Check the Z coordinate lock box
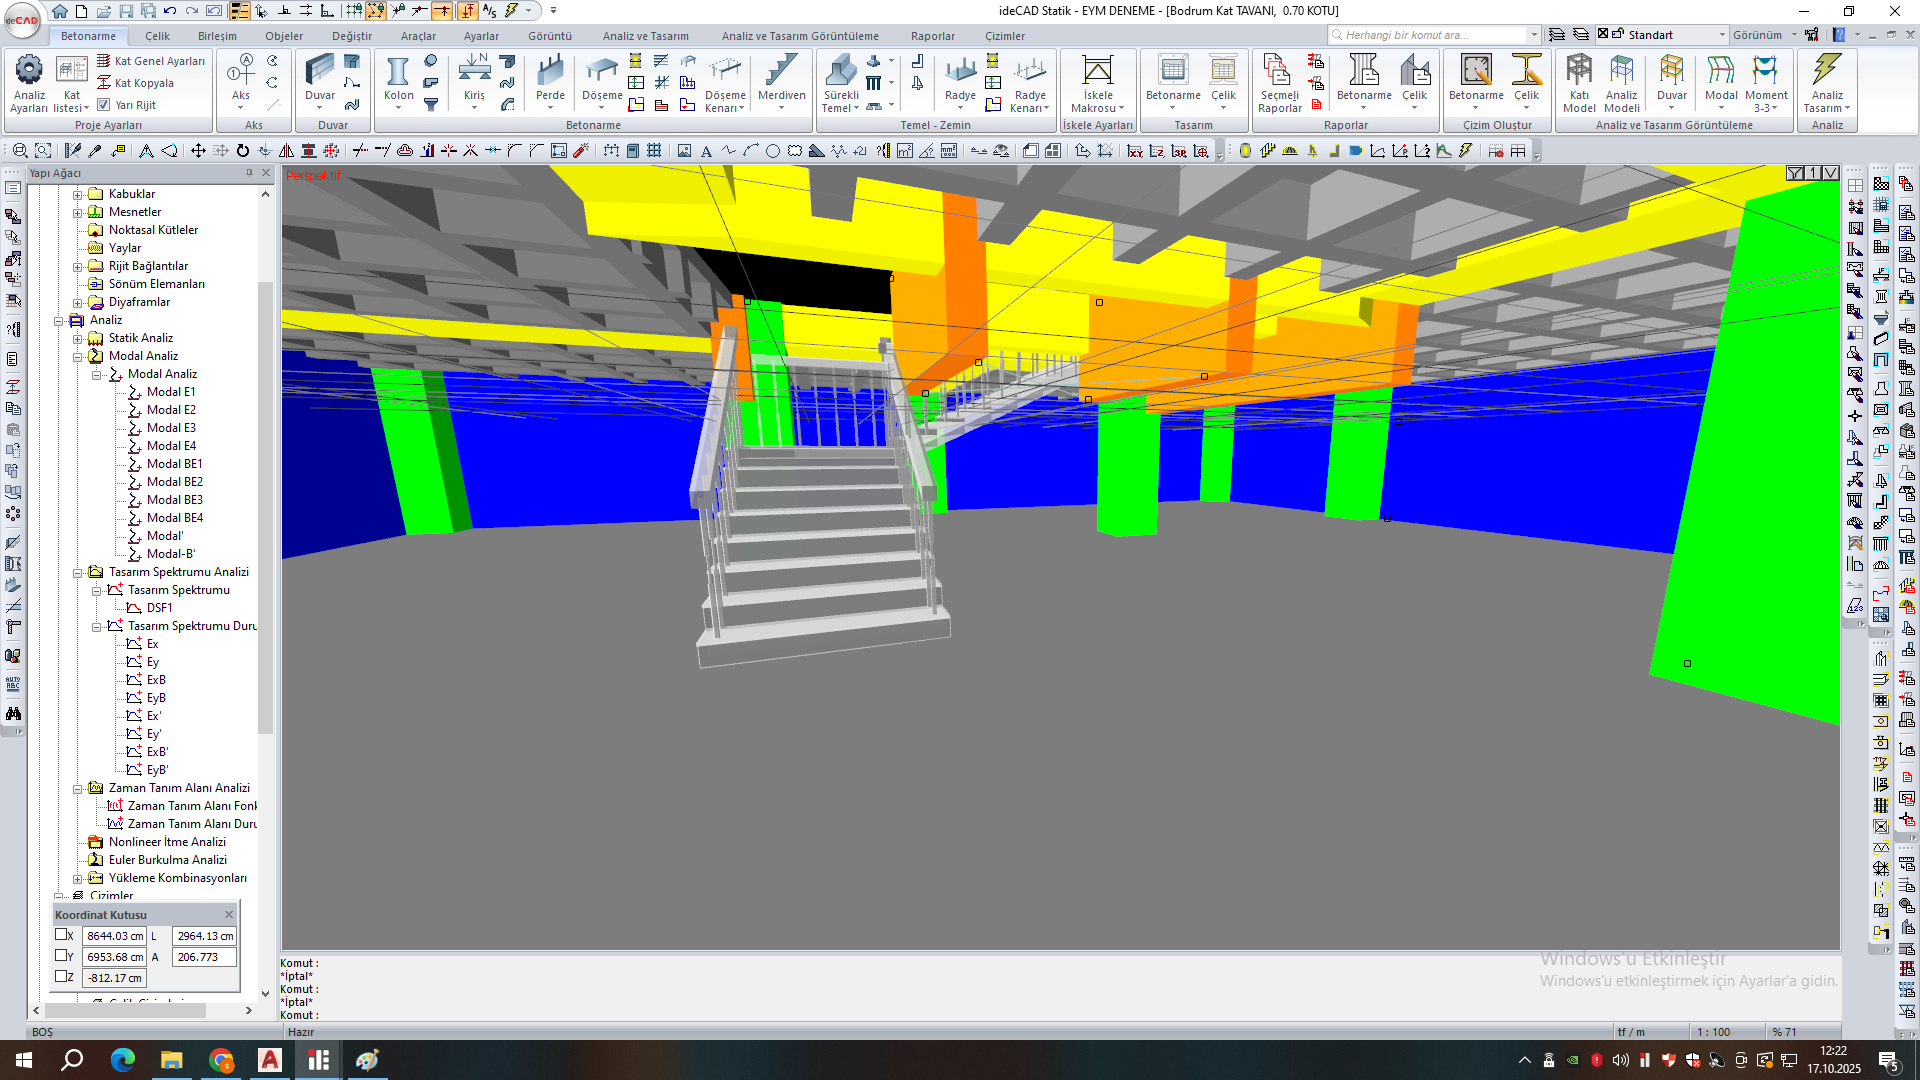 click(61, 977)
